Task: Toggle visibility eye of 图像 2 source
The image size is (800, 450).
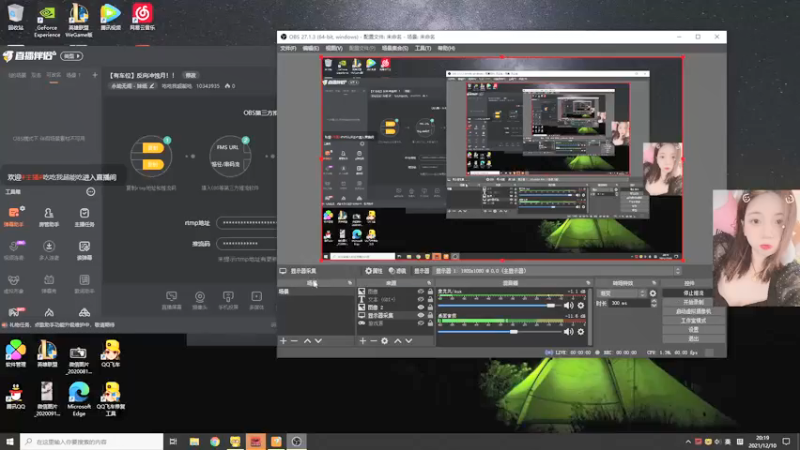Action: tap(420, 307)
